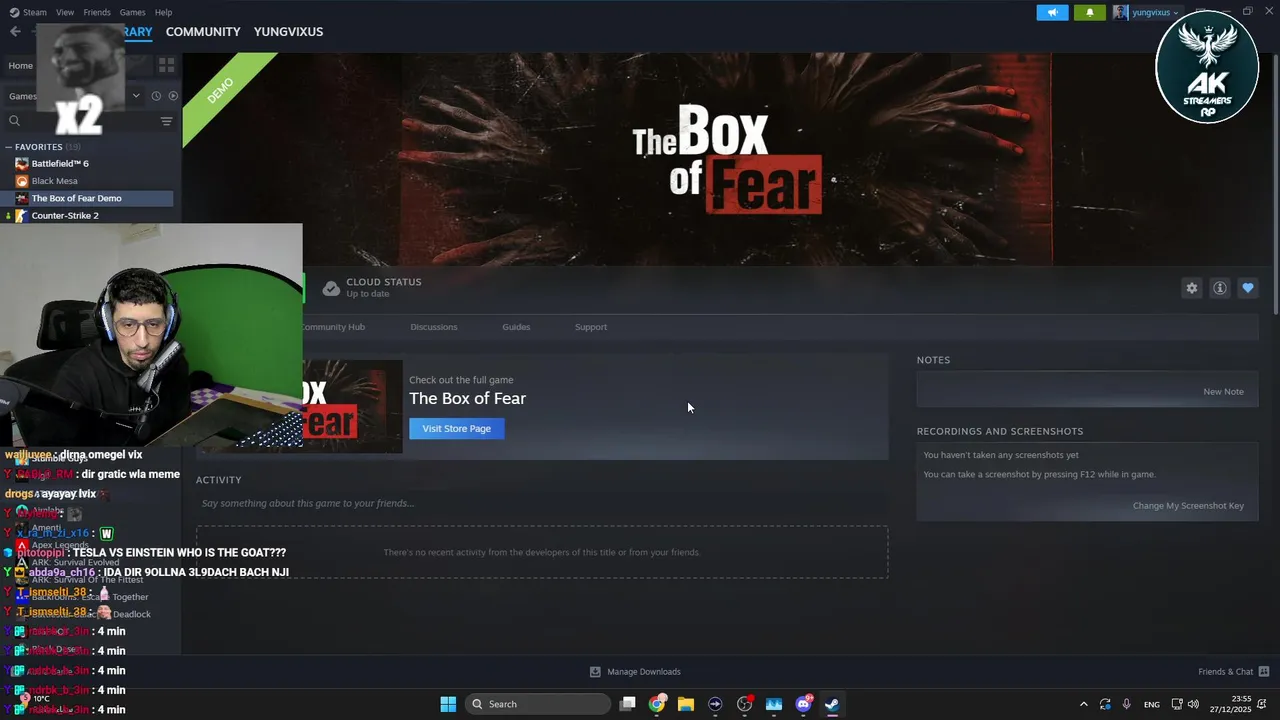
Task: Click The Box of Fear full game title
Action: click(467, 398)
